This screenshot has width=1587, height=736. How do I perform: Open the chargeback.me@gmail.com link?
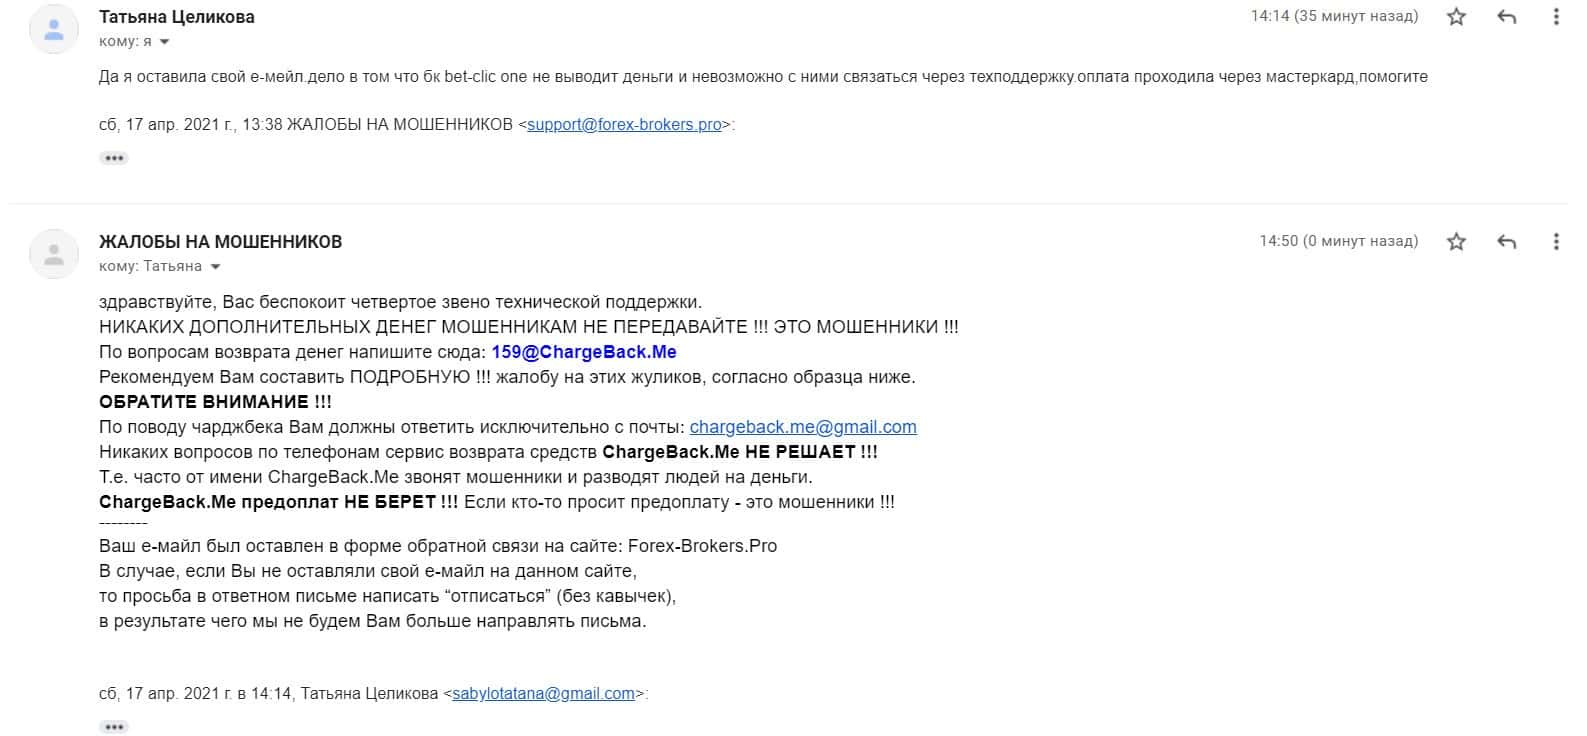click(803, 427)
